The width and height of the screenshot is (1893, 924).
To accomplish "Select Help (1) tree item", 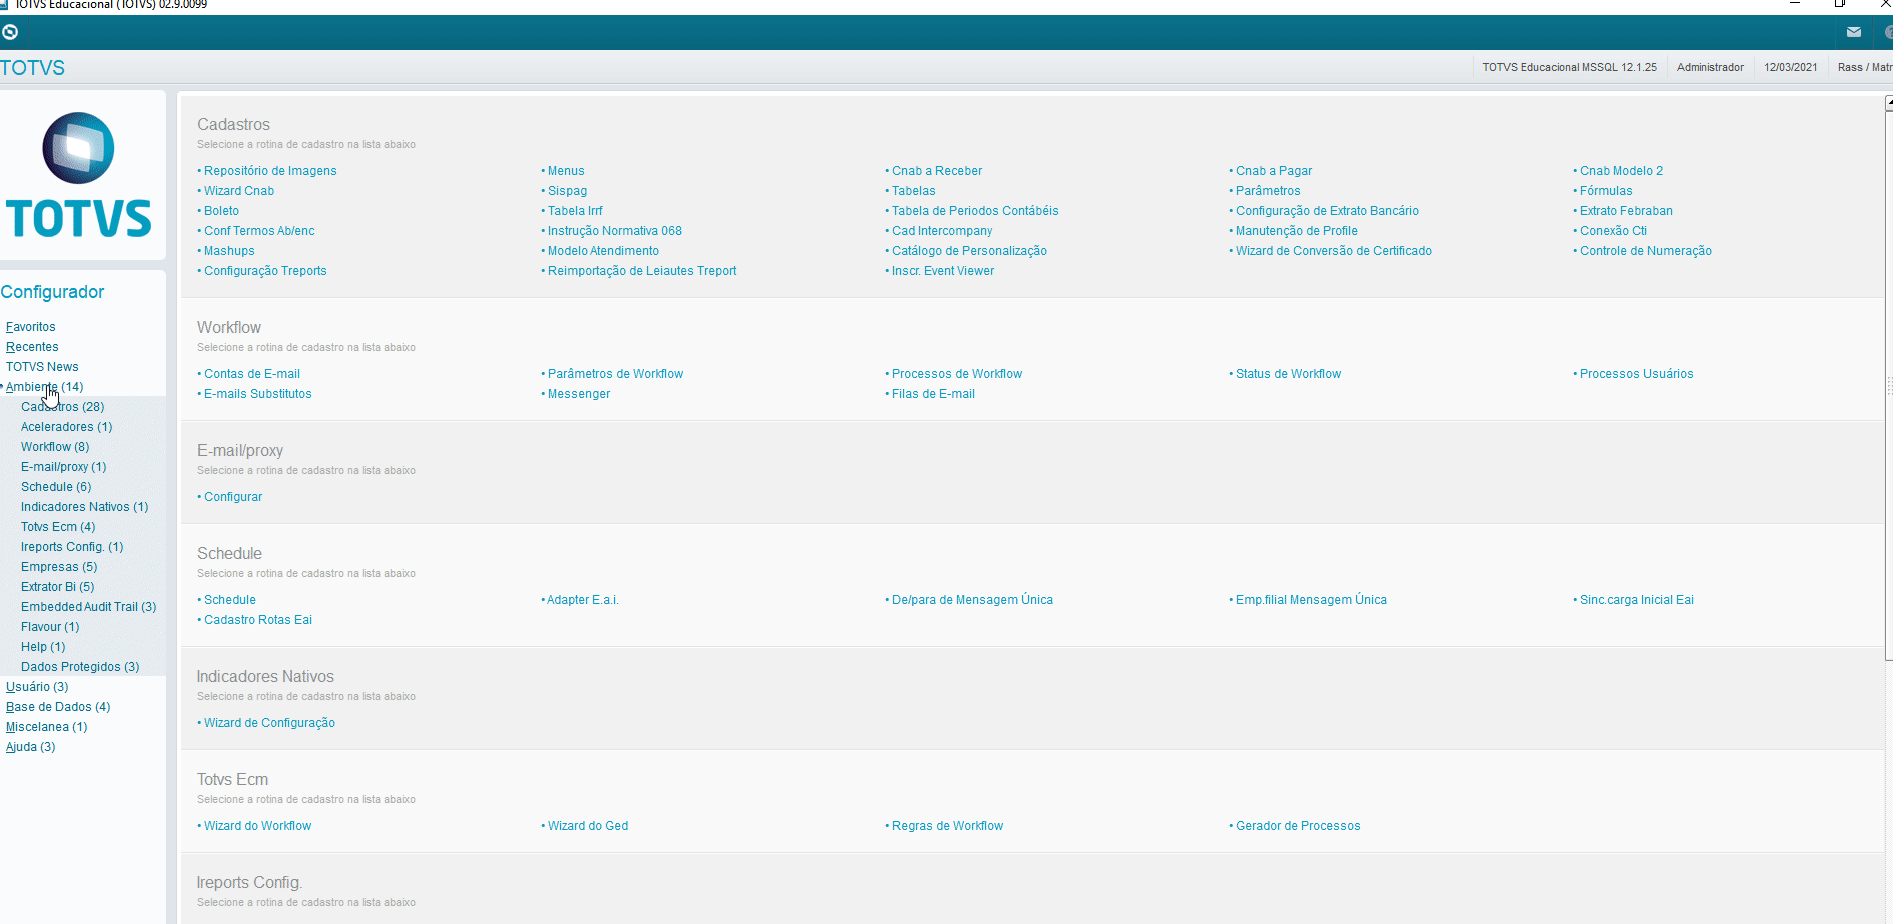I will pos(43,647).
